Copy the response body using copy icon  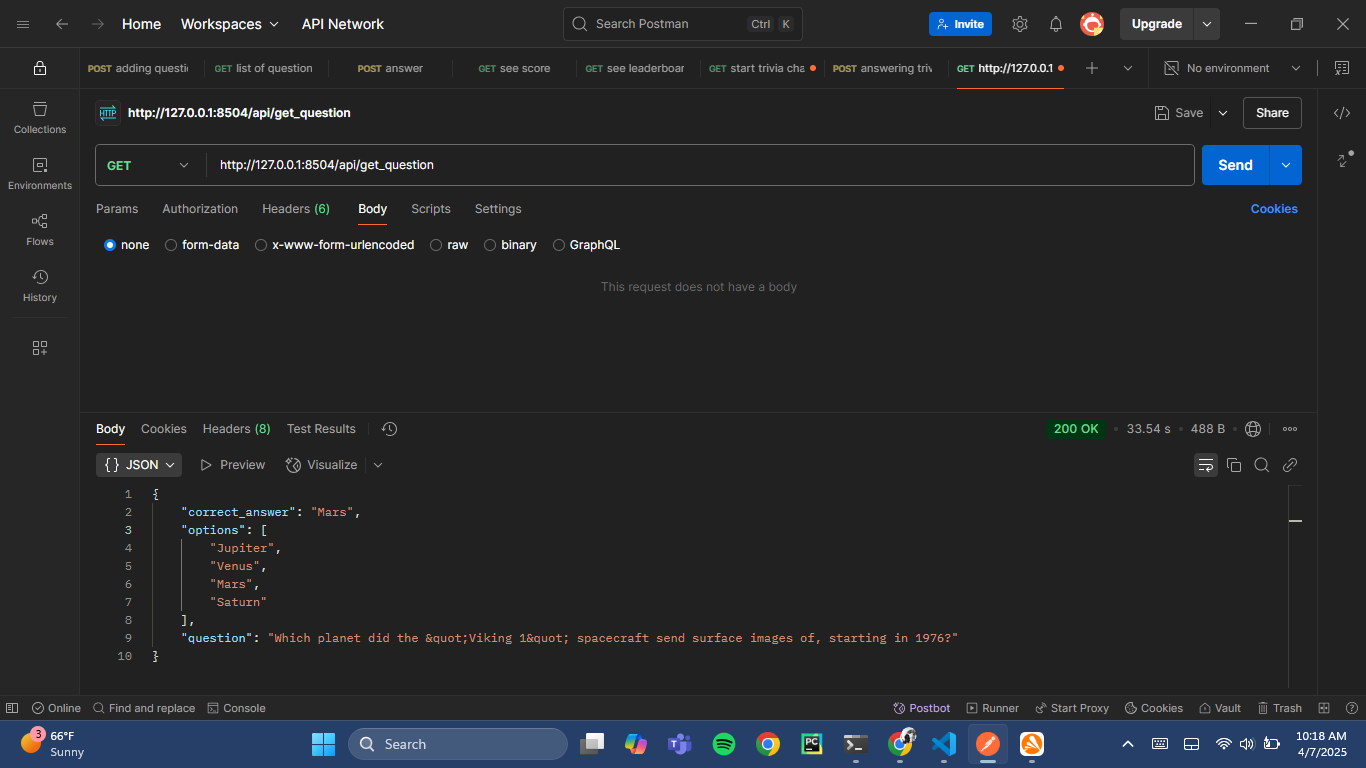coord(1234,465)
